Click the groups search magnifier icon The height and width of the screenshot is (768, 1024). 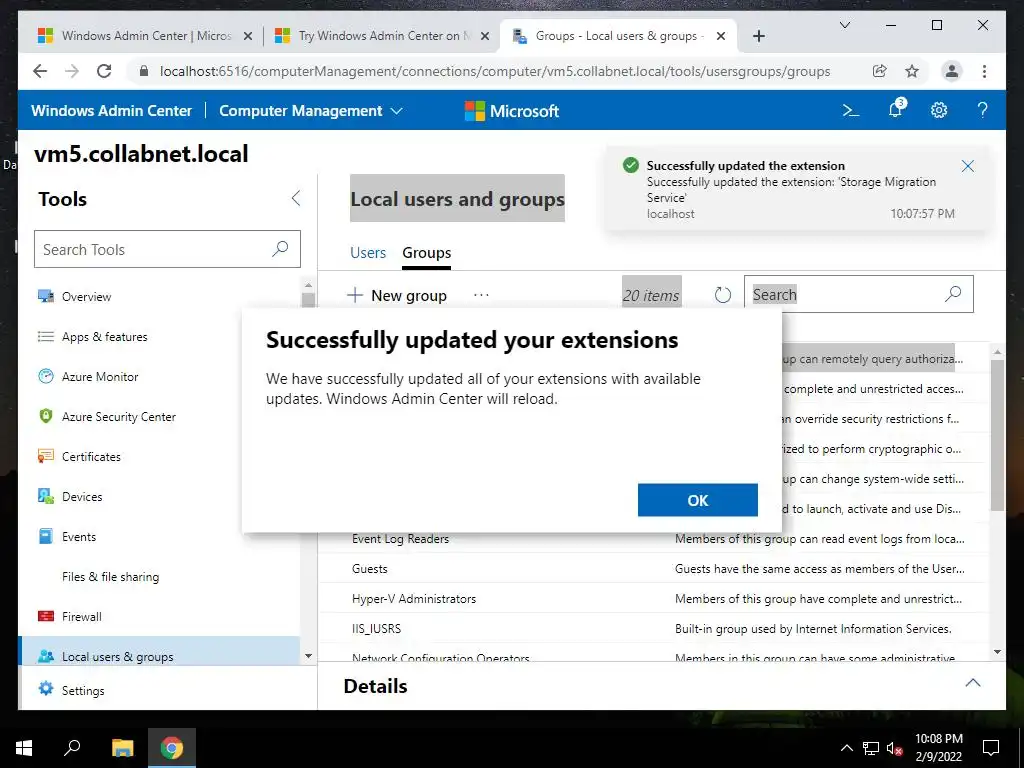click(953, 295)
